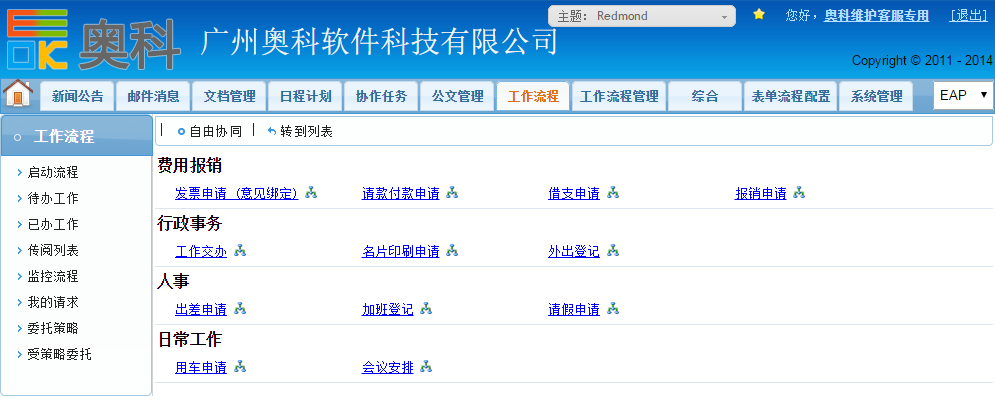Open the 系统管理 tab
This screenshot has width=995, height=420.
click(x=876, y=96)
